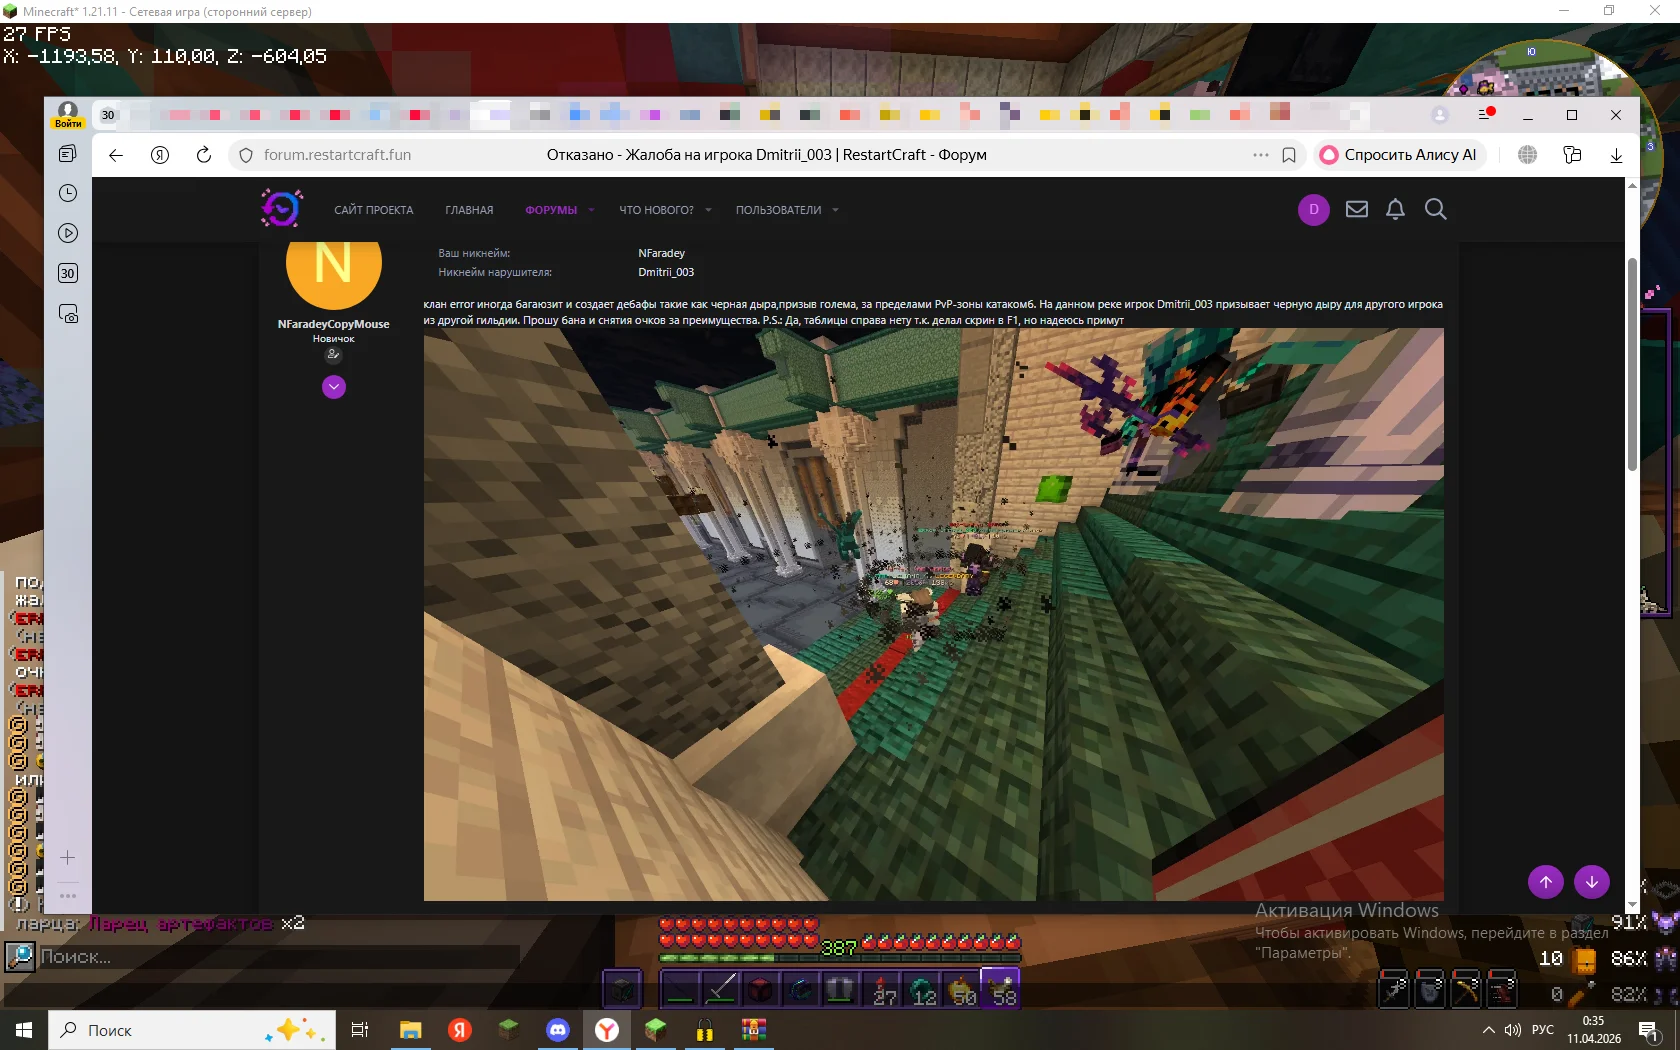Click the browser reload page icon
Image resolution: width=1680 pixels, height=1050 pixels.
[x=204, y=155]
